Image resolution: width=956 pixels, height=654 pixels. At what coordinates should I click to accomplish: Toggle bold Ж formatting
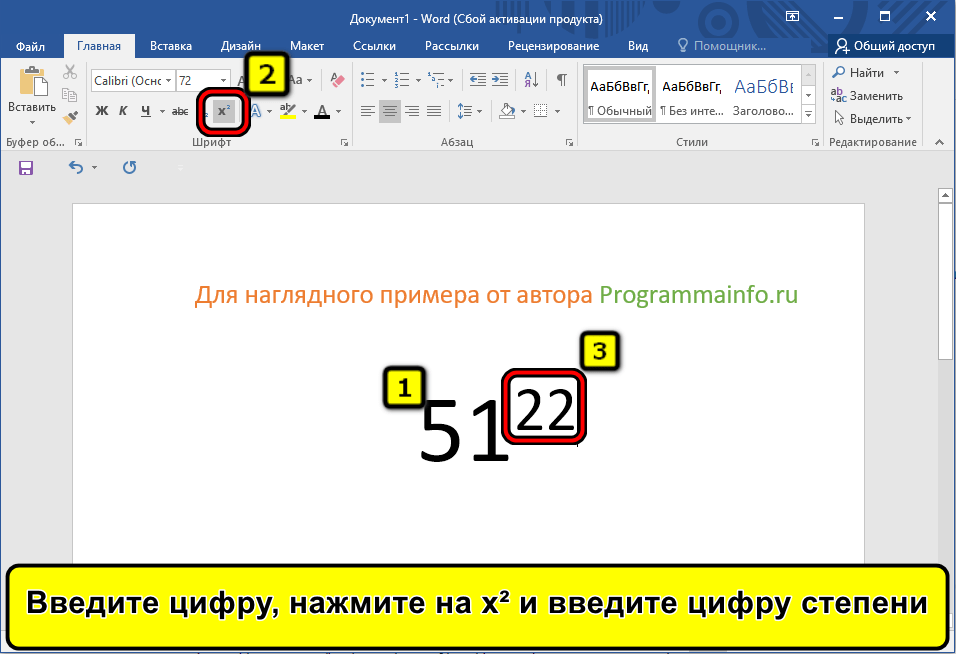[x=101, y=111]
